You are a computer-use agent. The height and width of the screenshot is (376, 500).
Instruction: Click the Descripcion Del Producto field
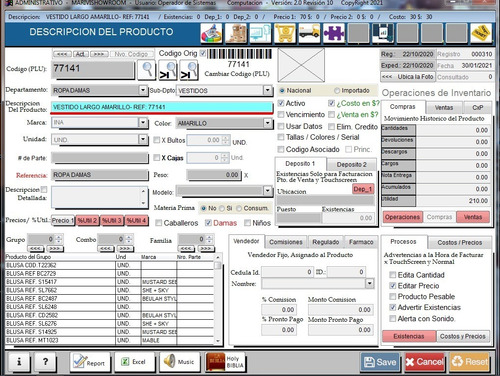[x=162, y=107]
